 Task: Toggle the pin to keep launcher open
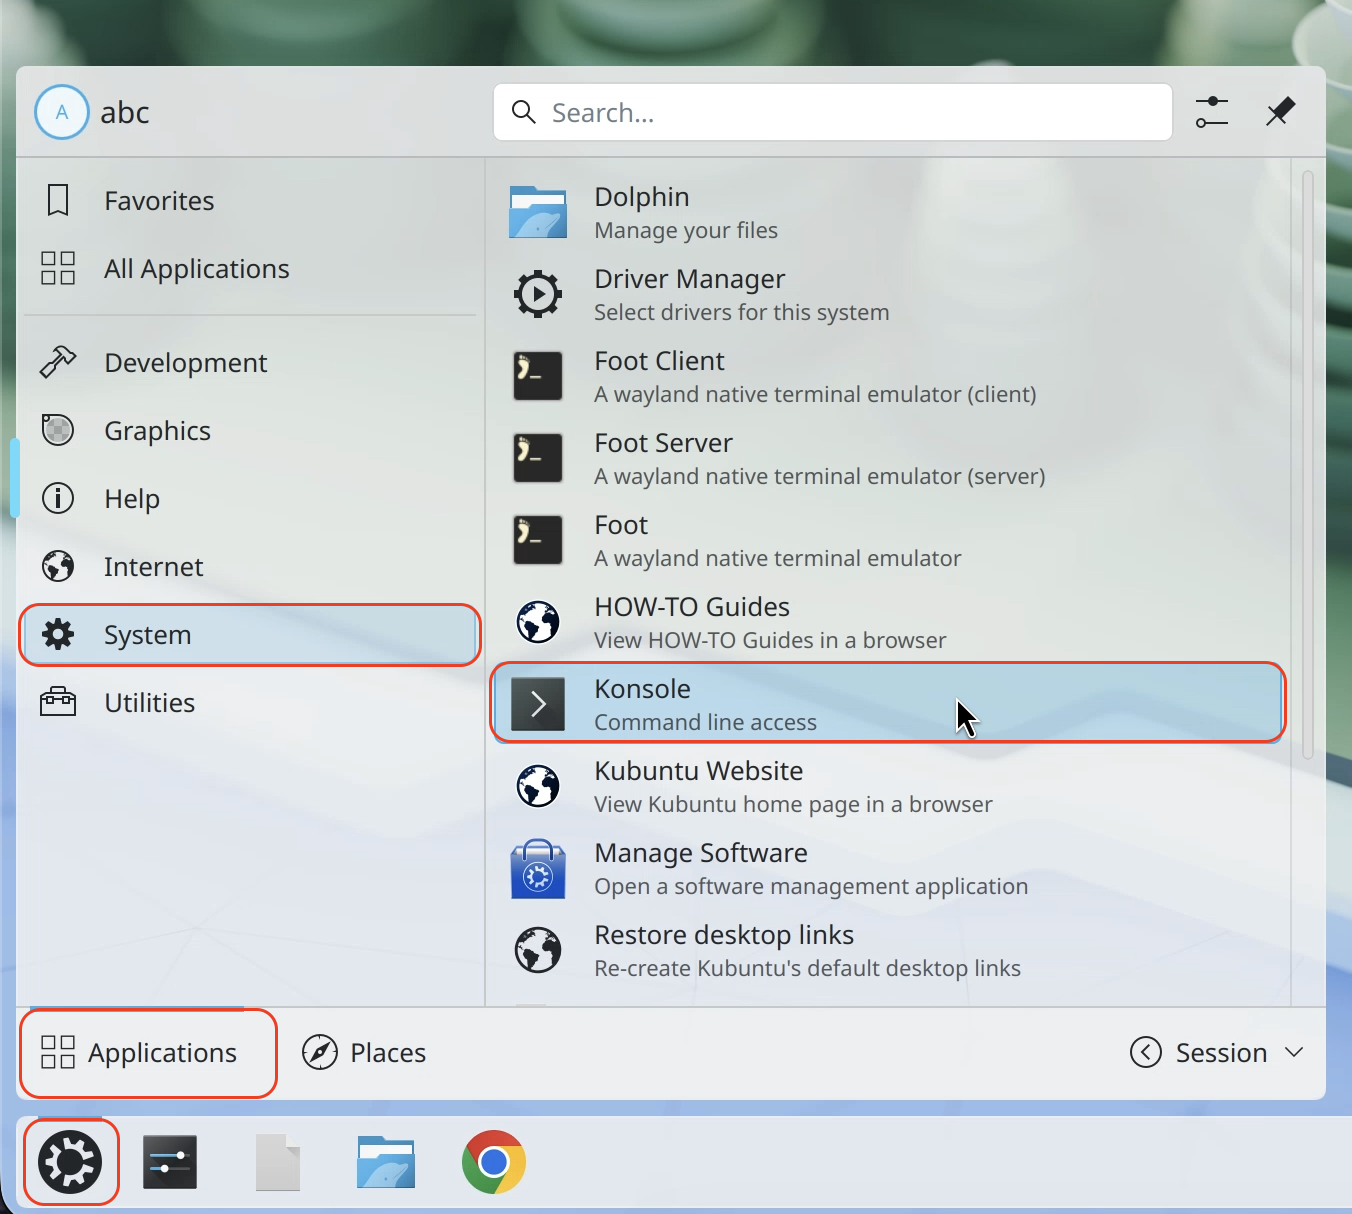pos(1280,112)
